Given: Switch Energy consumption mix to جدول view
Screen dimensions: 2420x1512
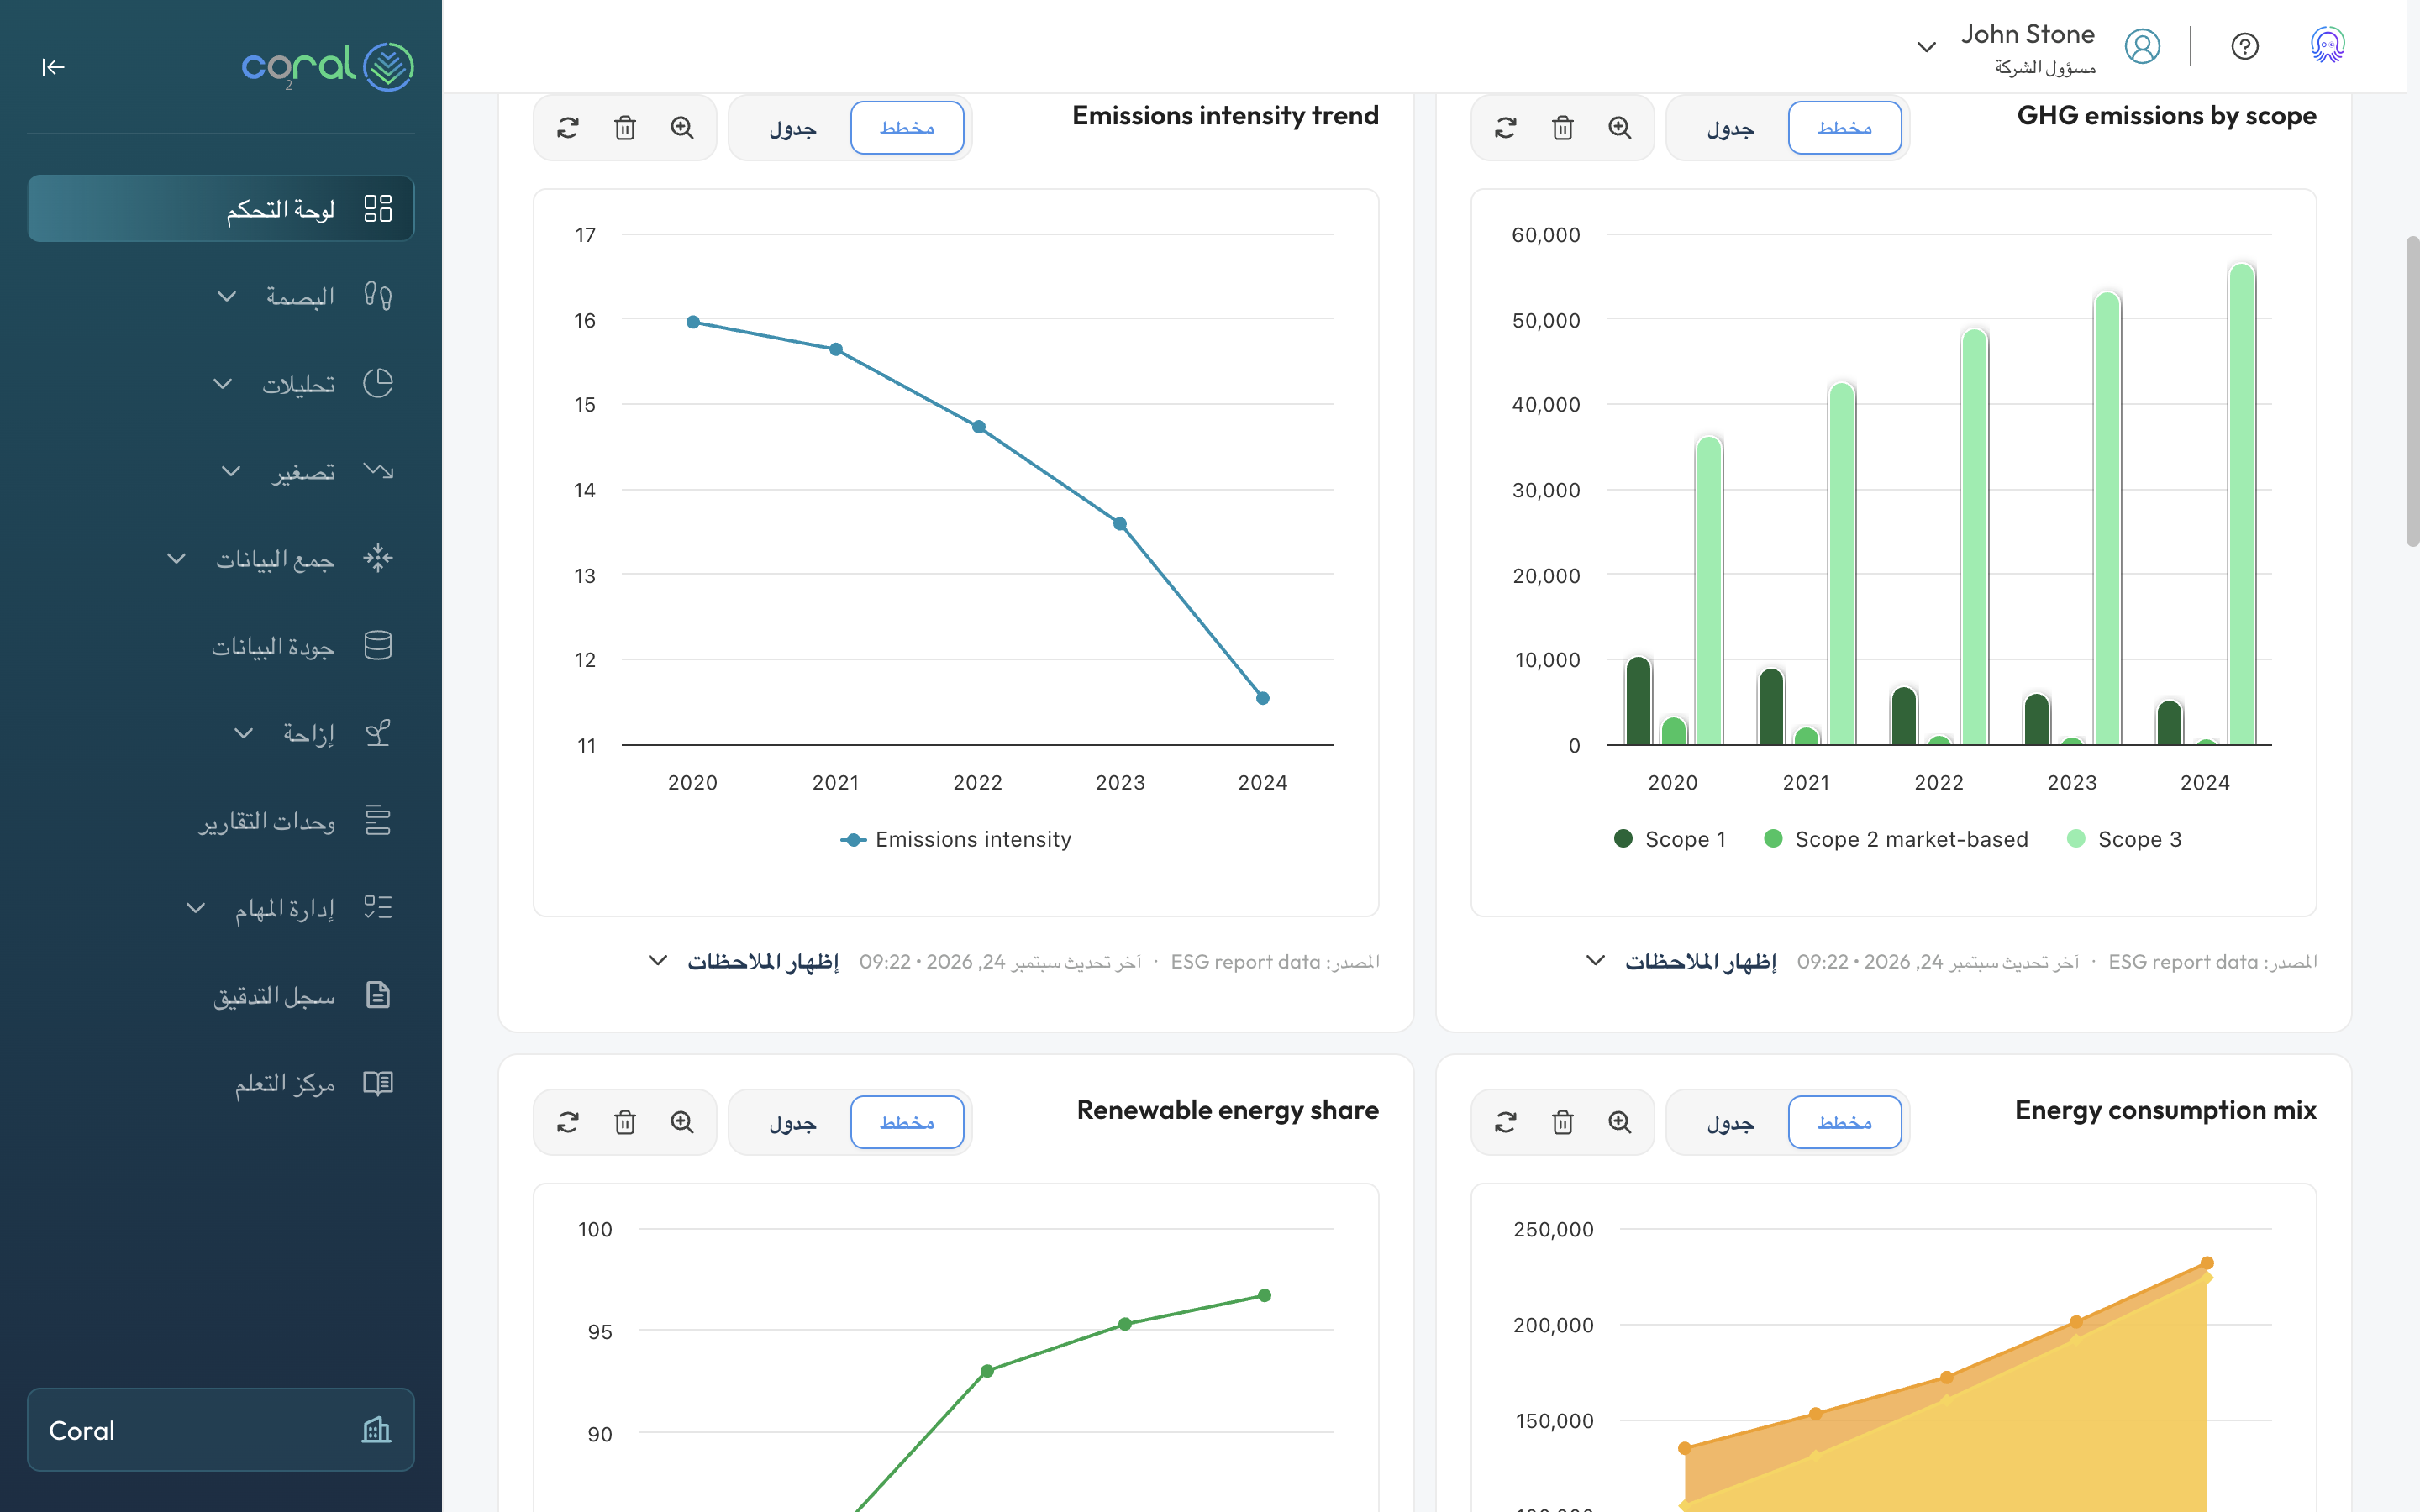Looking at the screenshot, I should (x=1731, y=1122).
